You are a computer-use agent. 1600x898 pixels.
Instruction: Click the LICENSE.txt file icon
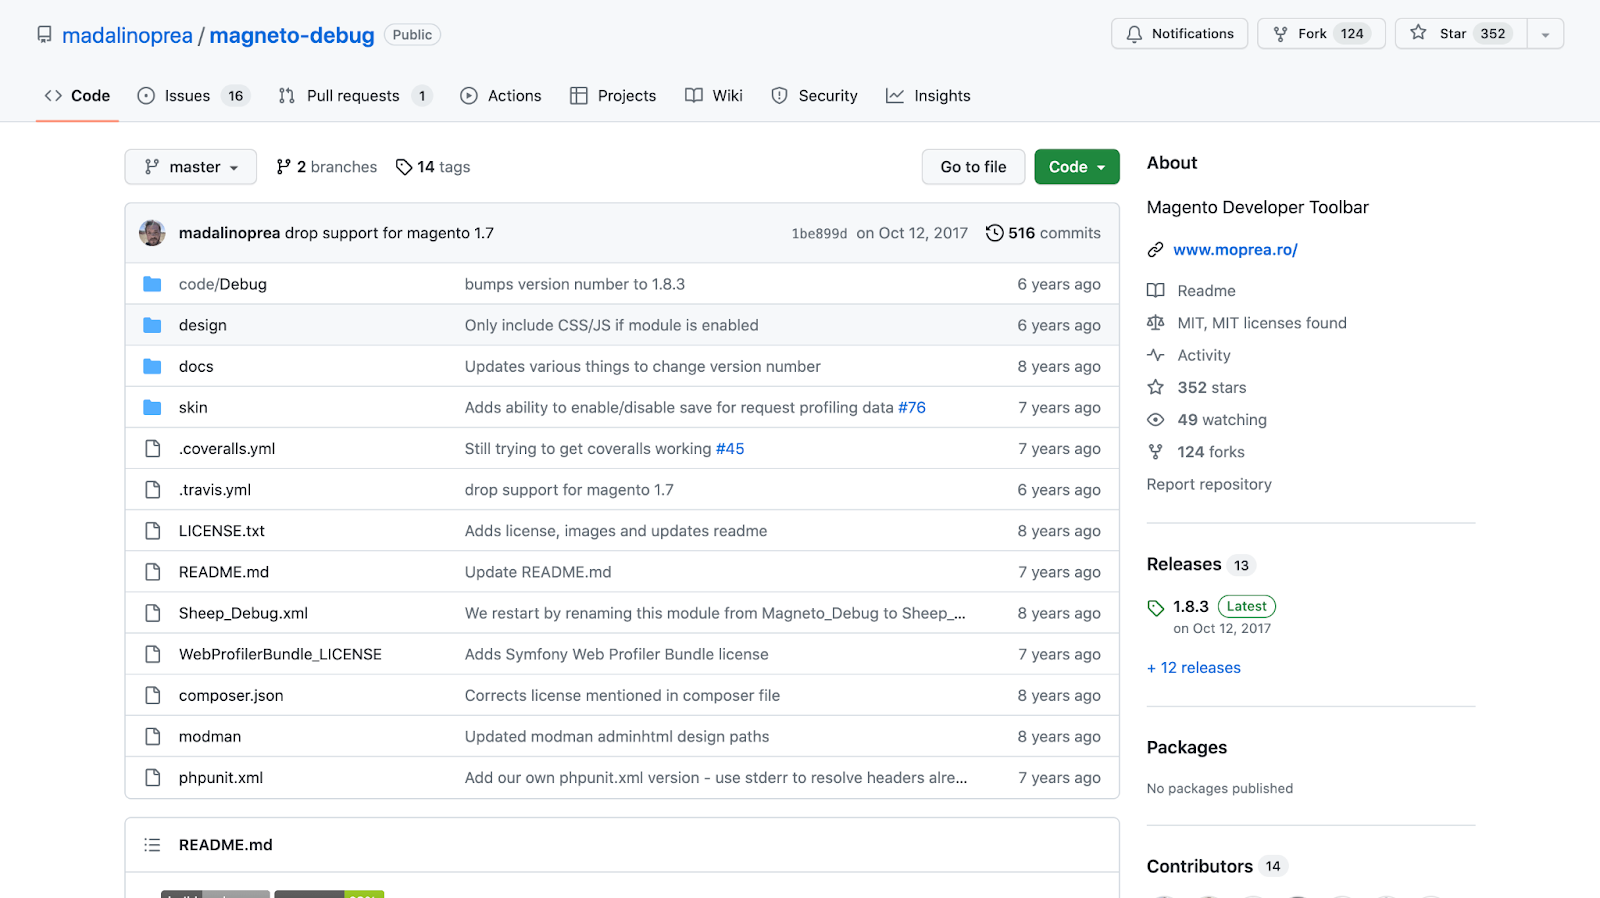(152, 531)
